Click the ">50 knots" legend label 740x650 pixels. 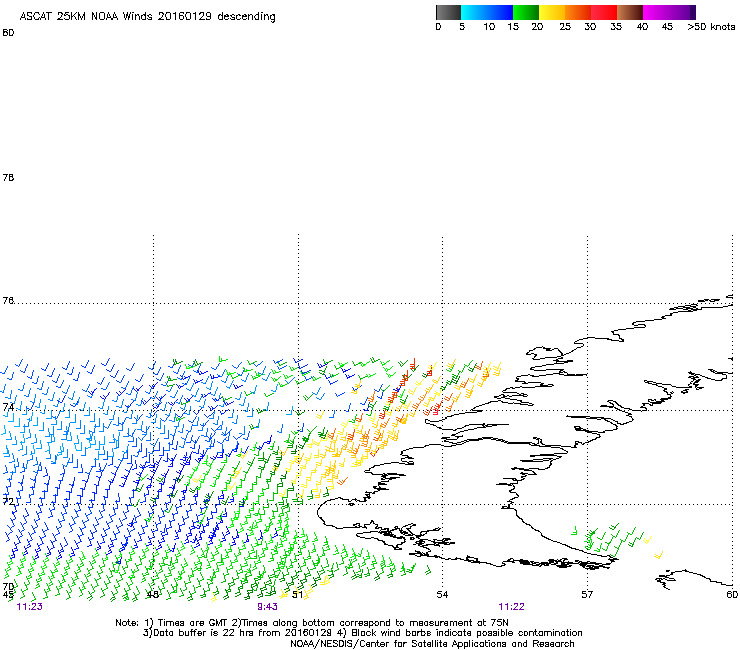[x=711, y=27]
